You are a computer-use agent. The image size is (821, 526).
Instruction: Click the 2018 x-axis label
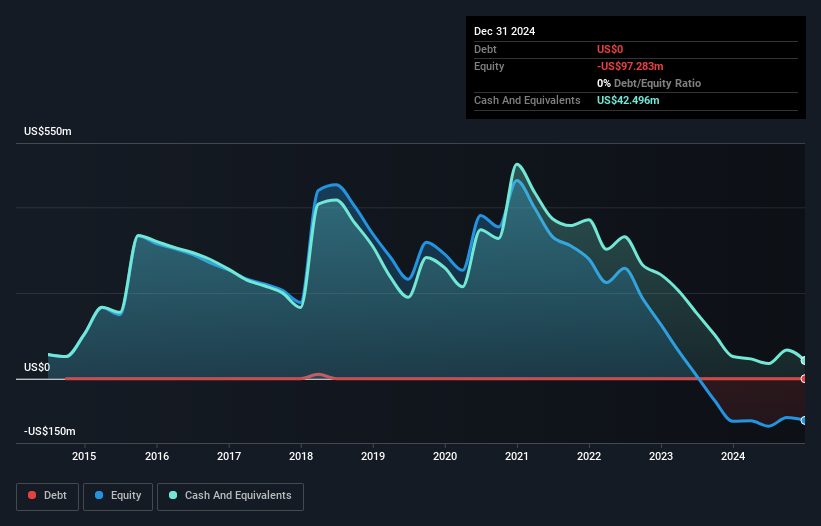301,456
